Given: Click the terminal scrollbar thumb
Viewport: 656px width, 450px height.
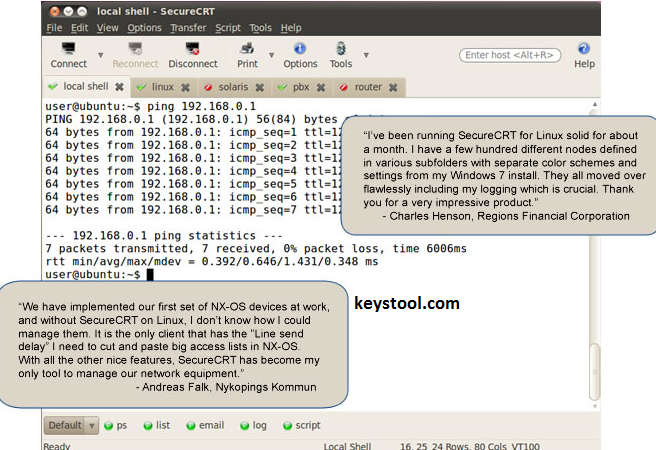Looking at the screenshot, I should (x=594, y=372).
